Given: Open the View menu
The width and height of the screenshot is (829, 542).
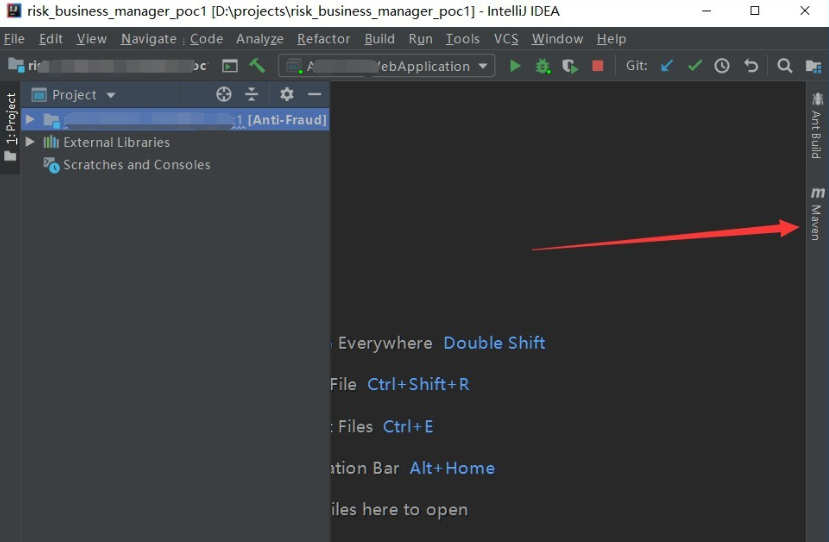Looking at the screenshot, I should [x=91, y=39].
